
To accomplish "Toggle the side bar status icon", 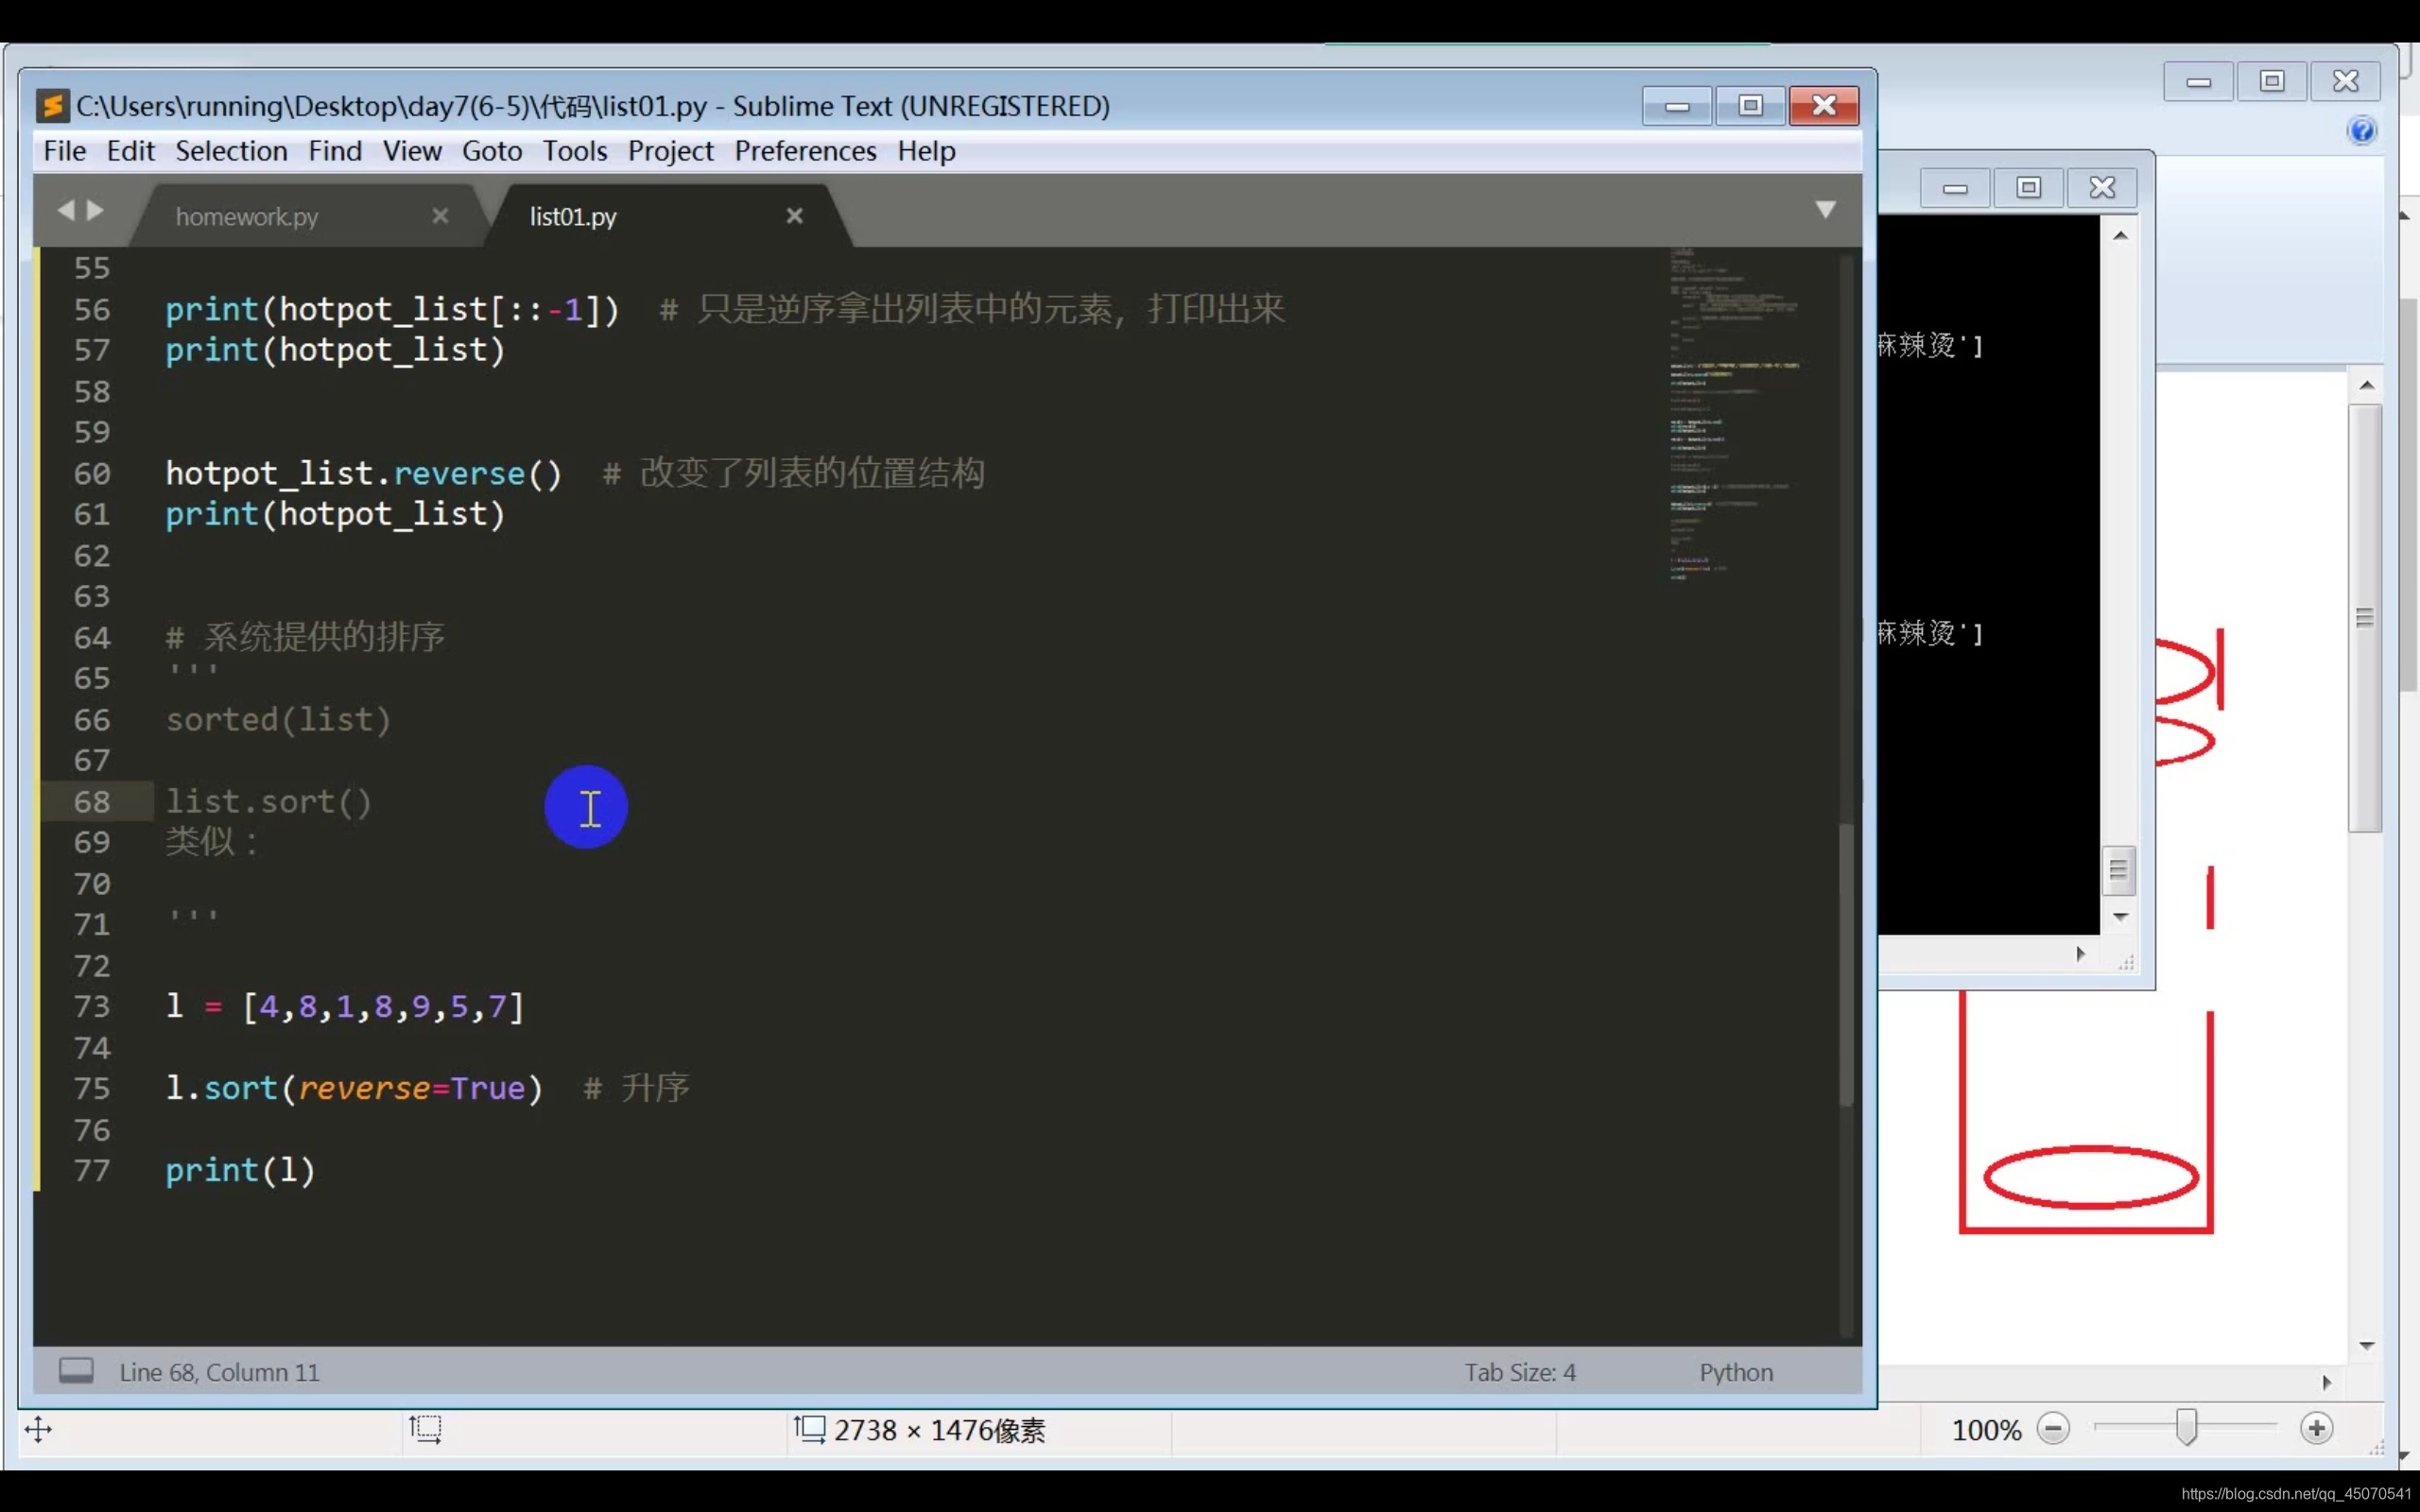I will (76, 1371).
